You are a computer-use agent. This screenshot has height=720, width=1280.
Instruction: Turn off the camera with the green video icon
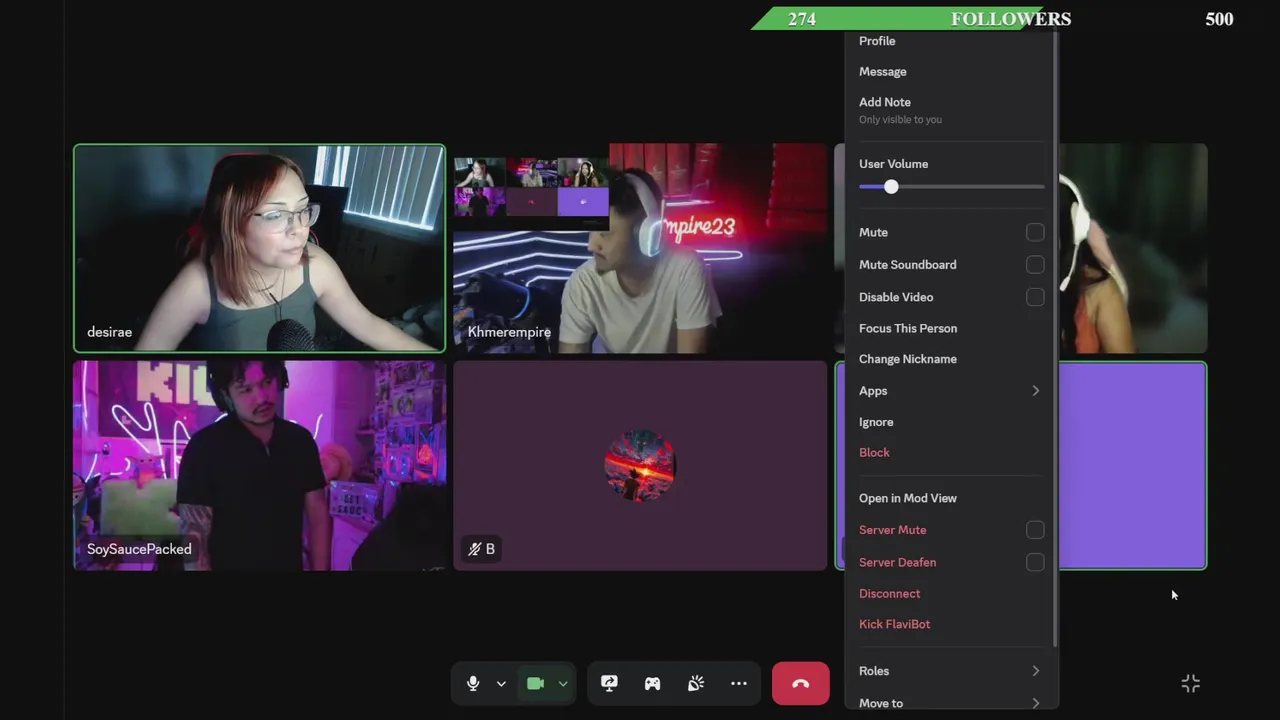pos(536,684)
